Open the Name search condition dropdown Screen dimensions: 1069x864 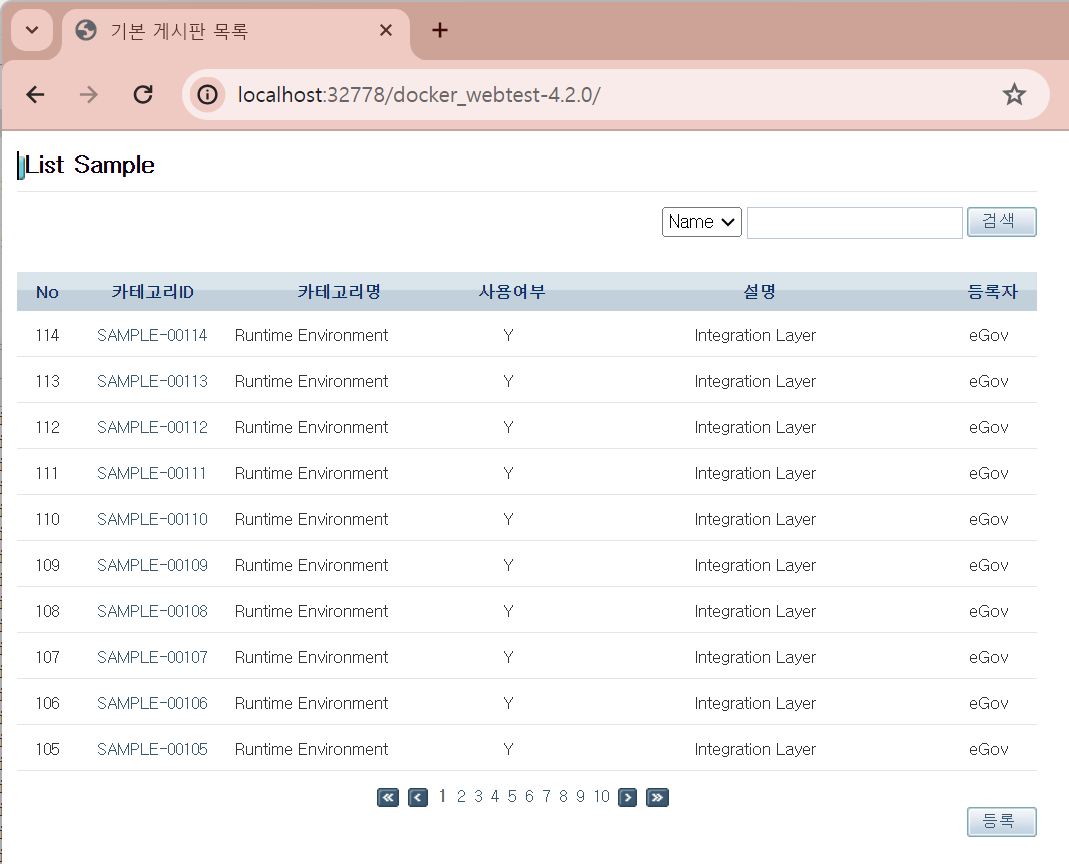point(701,222)
